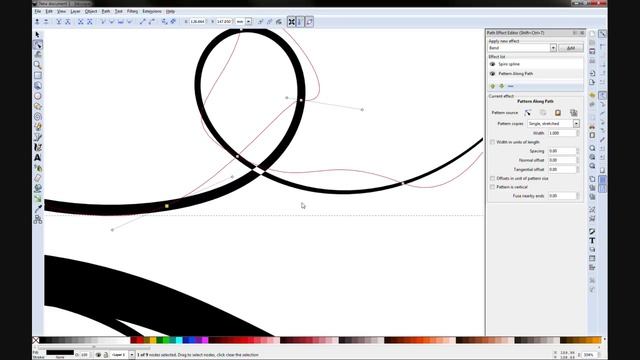This screenshot has height=360, width=640.
Task: Open the Object menu
Action: pyautogui.click(x=91, y=11)
